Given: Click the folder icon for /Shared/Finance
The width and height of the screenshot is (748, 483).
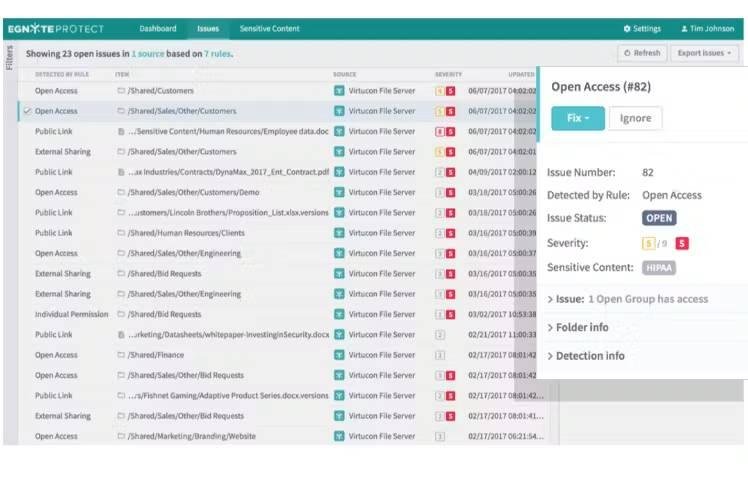Looking at the screenshot, I should click(121, 355).
